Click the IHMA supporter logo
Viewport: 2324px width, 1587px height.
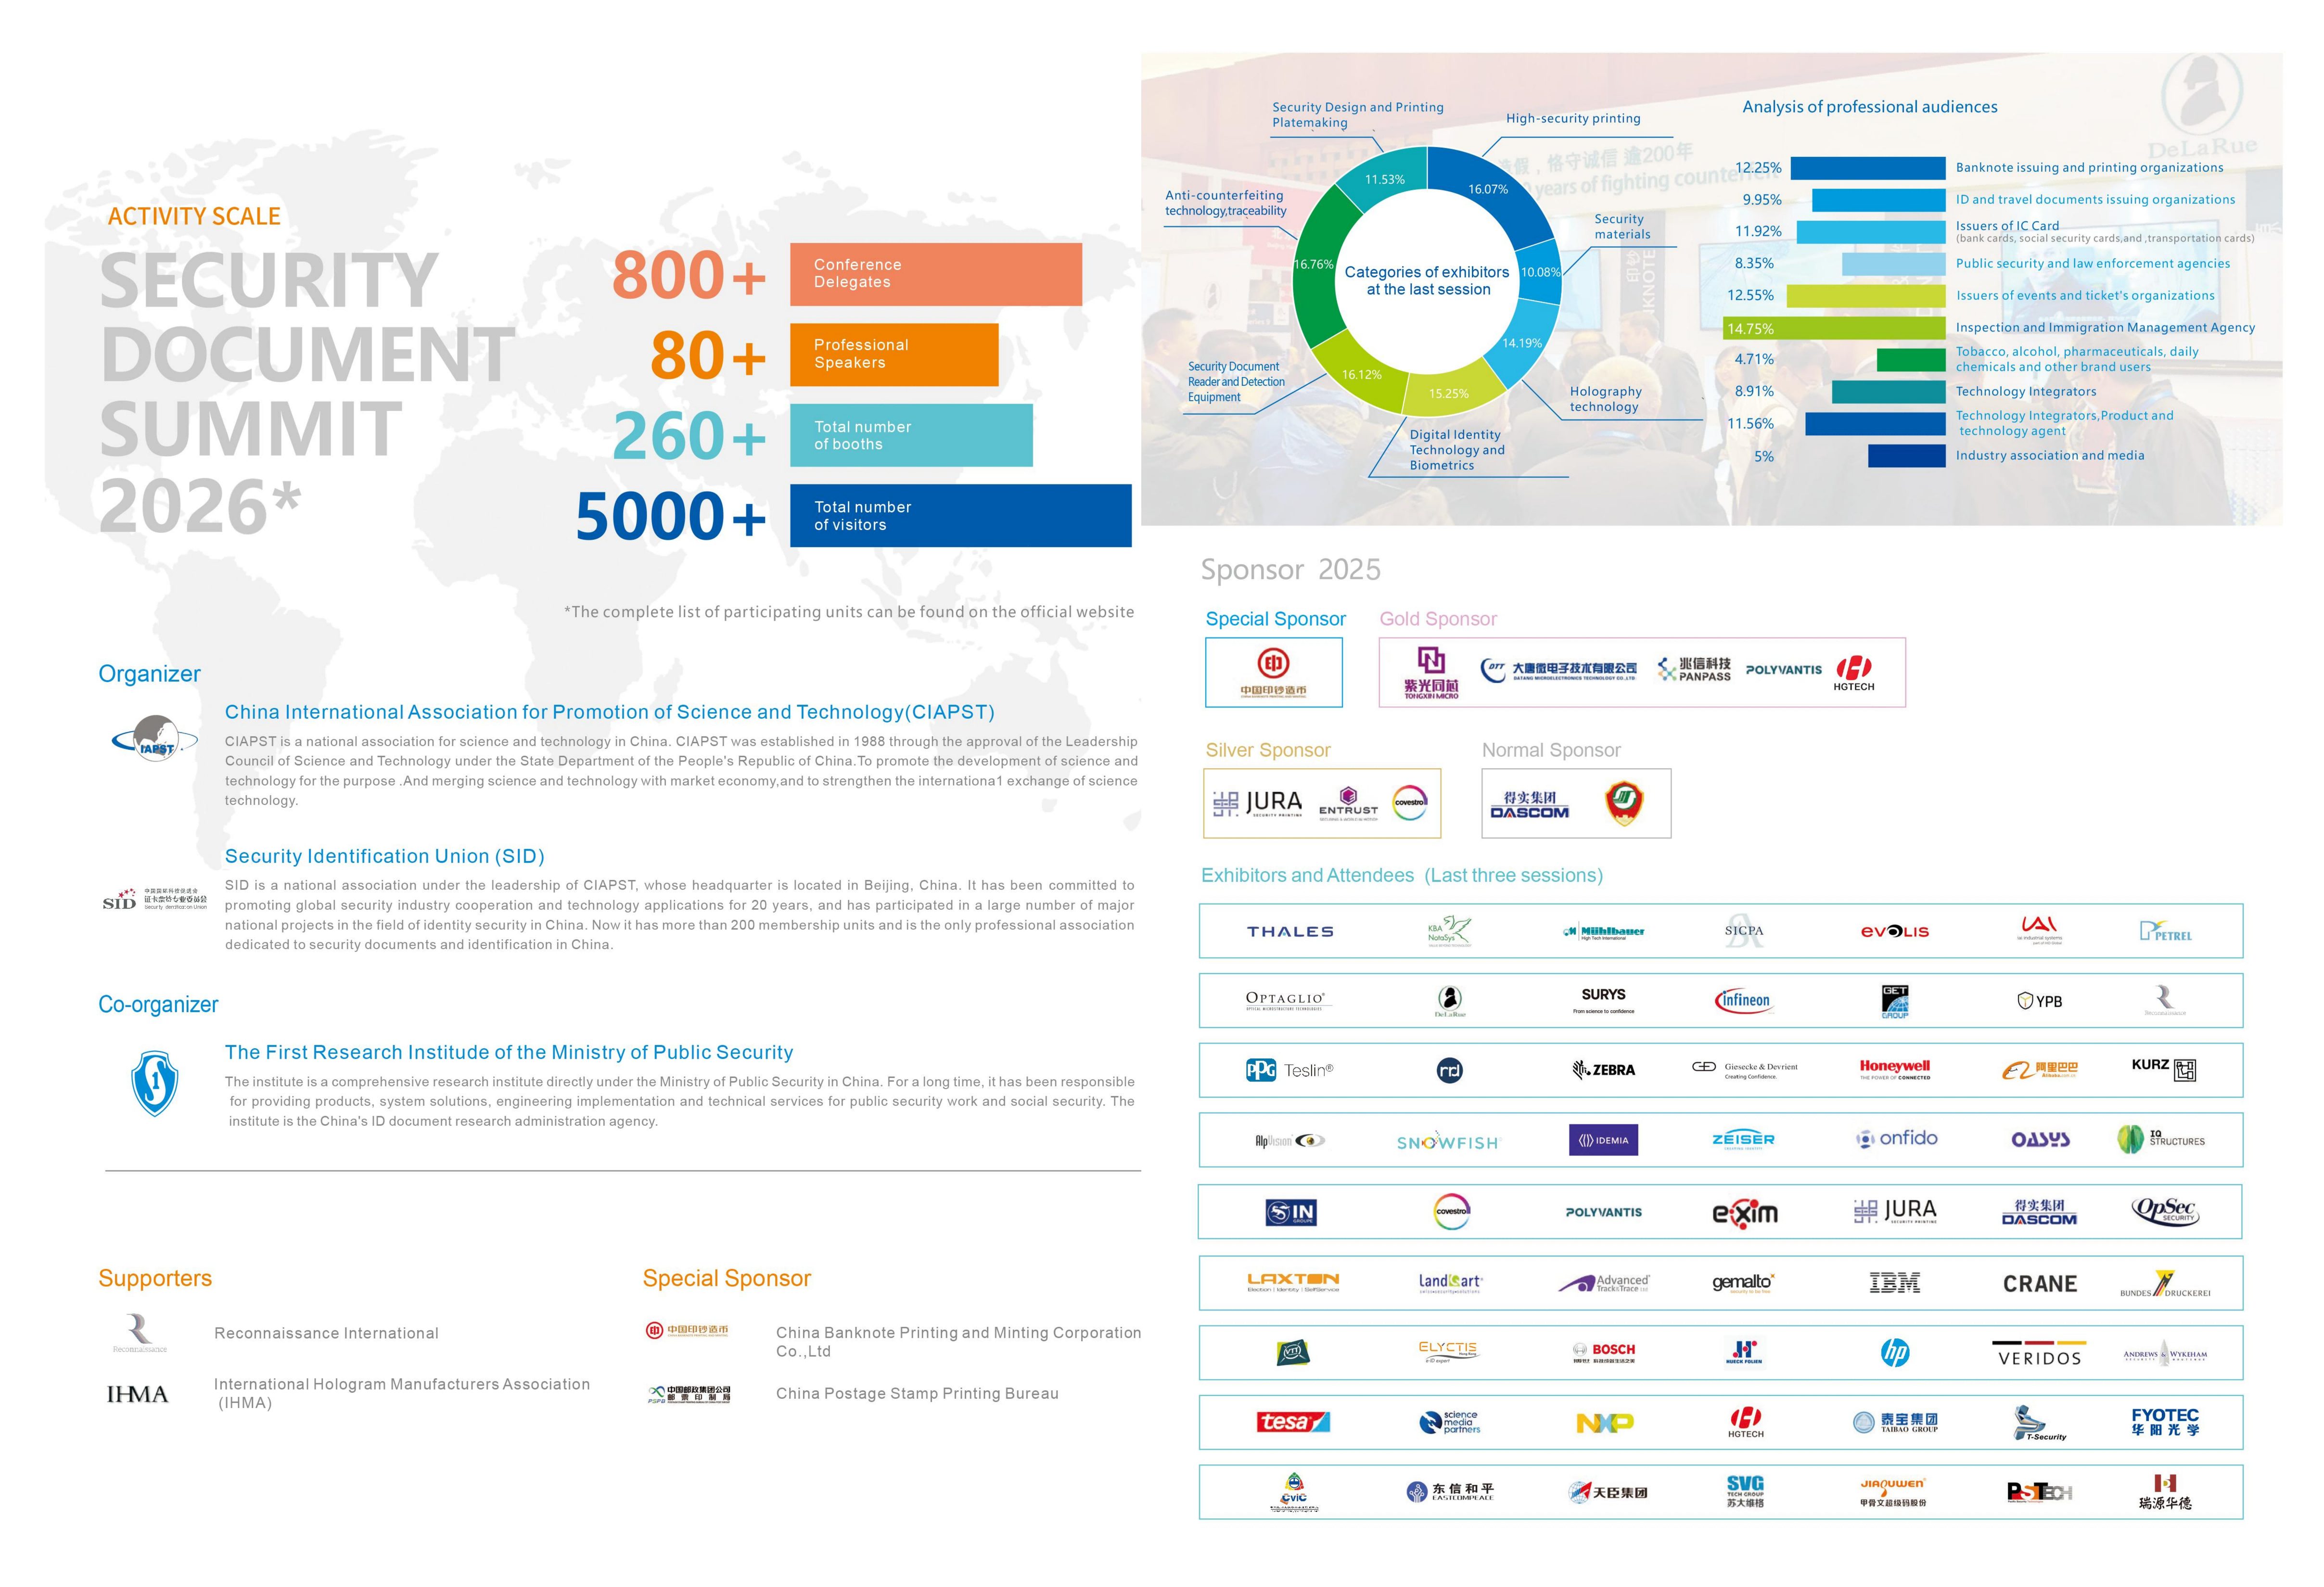(x=138, y=1394)
